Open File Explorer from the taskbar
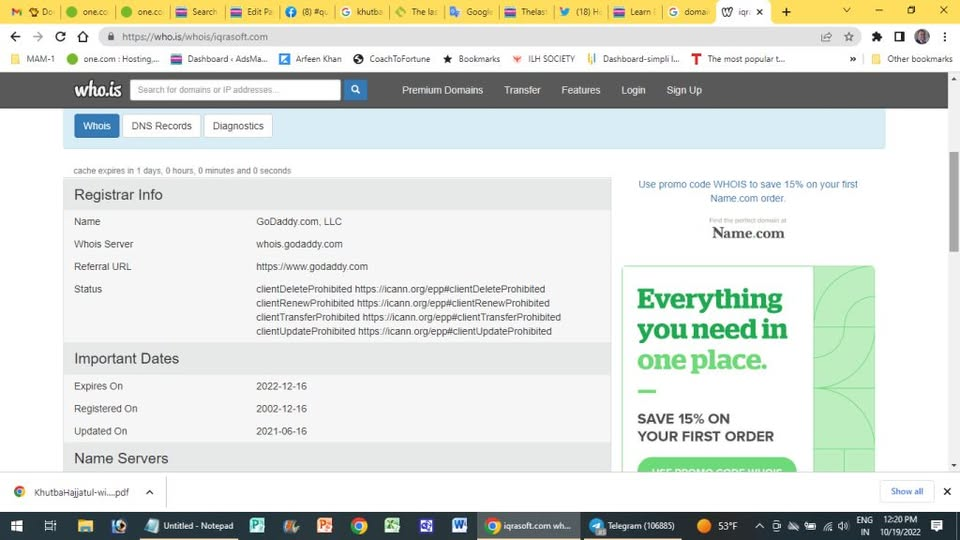The image size is (960, 540). pyautogui.click(x=85, y=526)
